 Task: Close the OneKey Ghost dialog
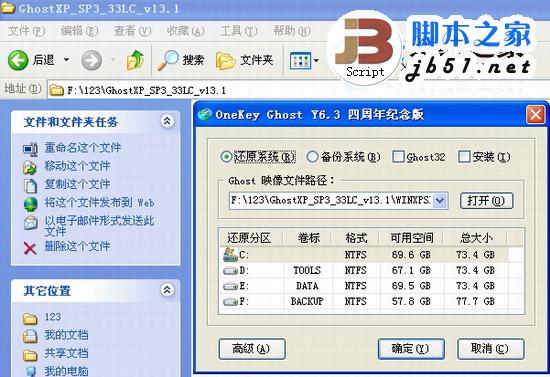point(536,114)
